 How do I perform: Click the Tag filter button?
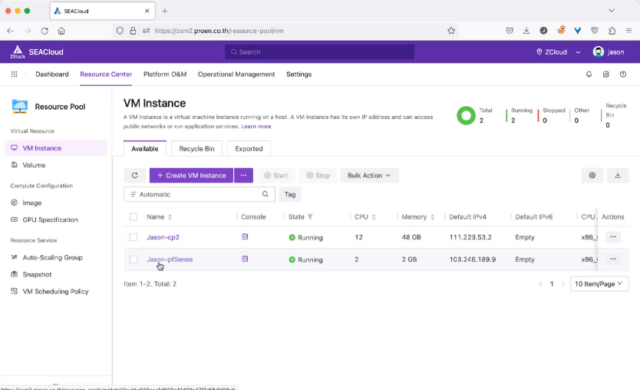coord(290,194)
